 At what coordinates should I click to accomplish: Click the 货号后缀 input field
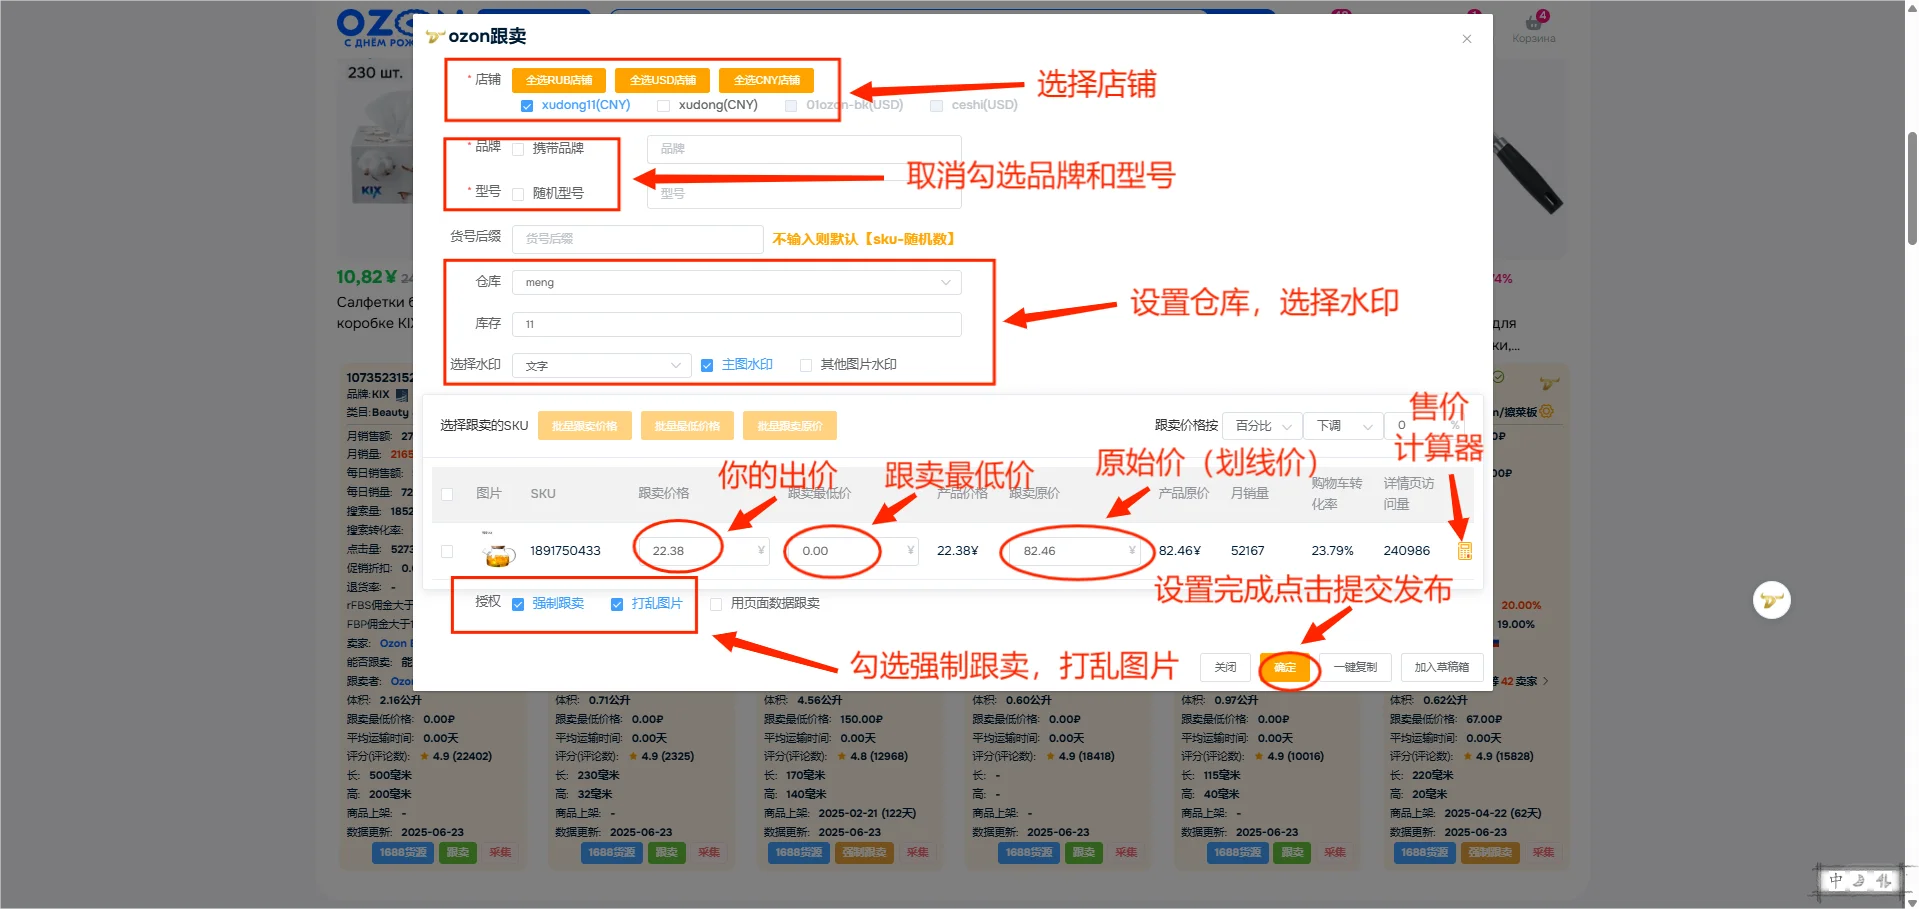click(637, 239)
